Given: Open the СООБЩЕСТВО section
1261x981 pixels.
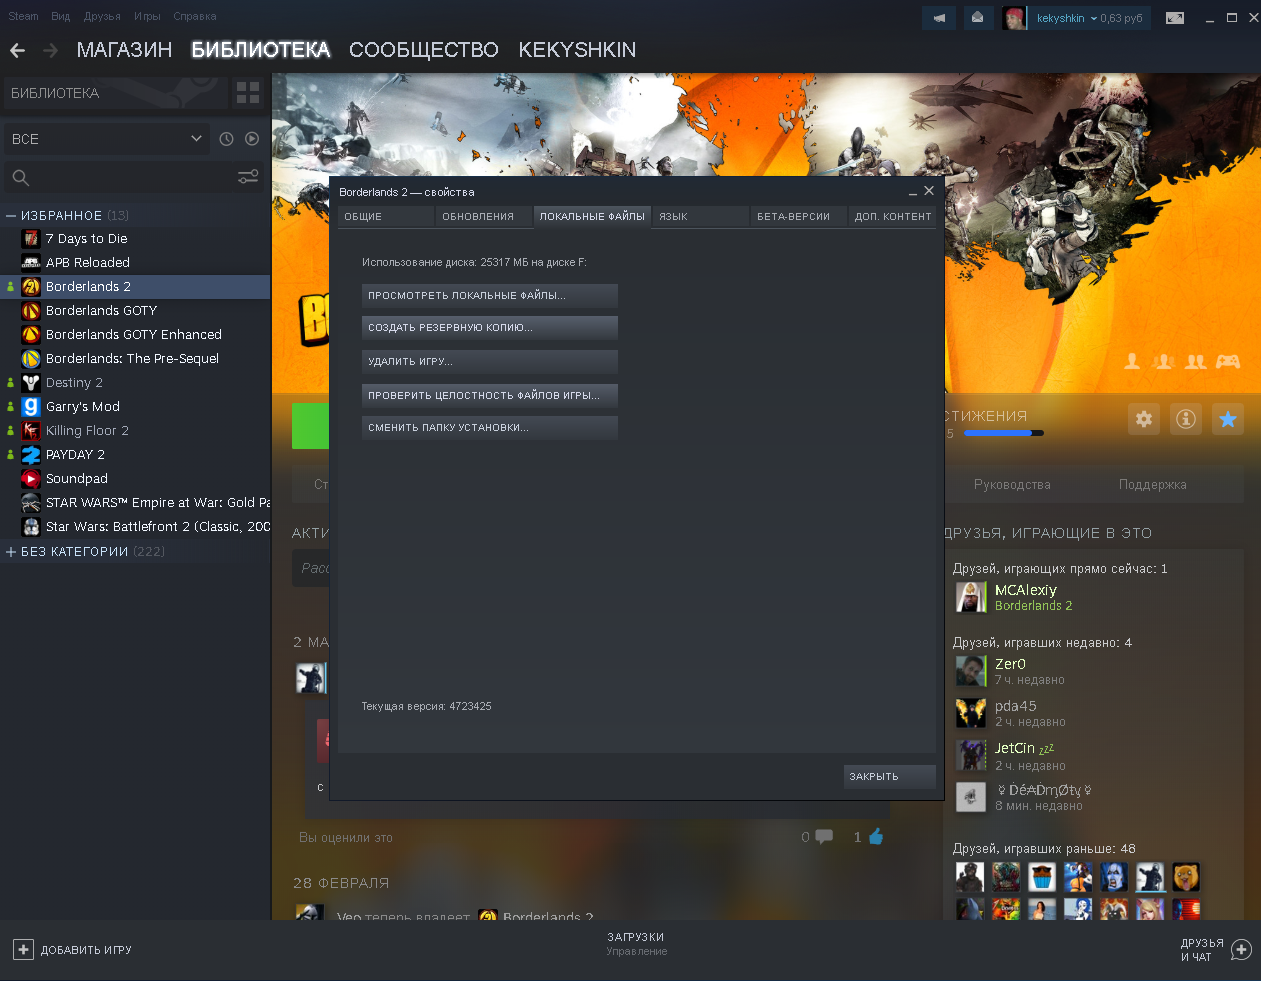Looking at the screenshot, I should coord(424,50).
